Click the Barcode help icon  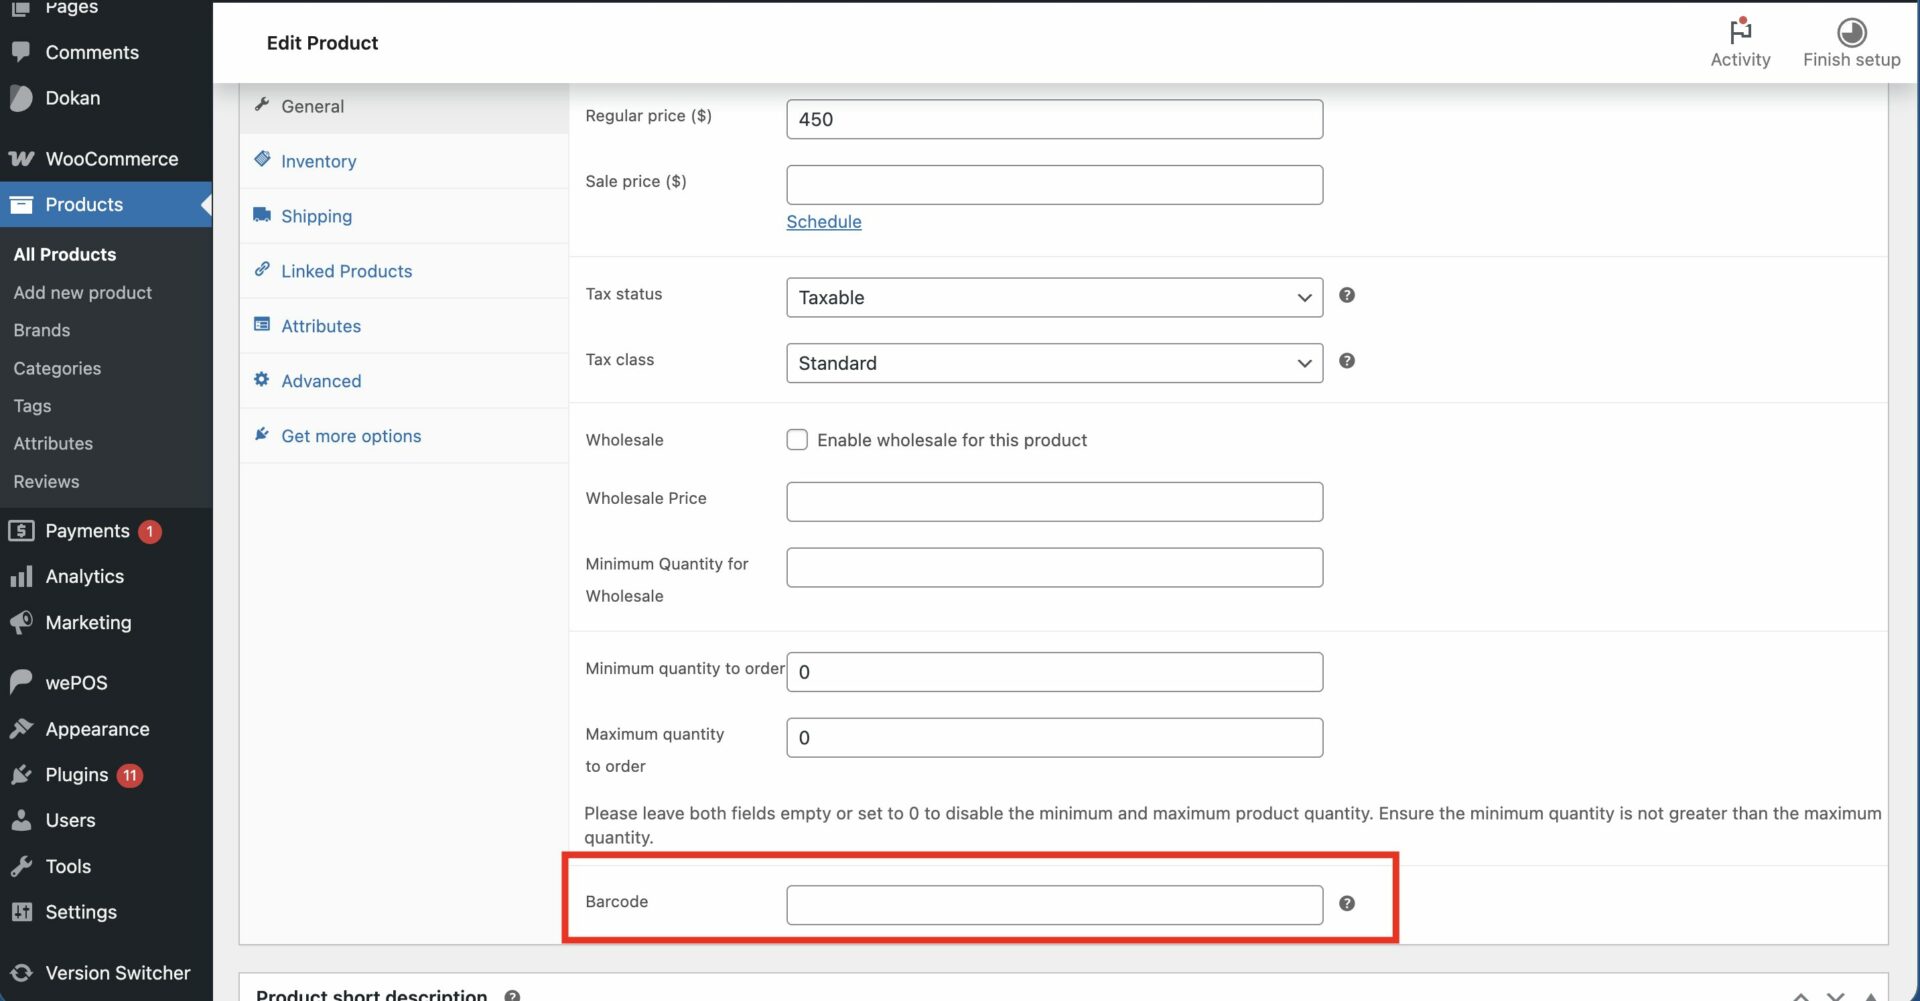tap(1347, 903)
